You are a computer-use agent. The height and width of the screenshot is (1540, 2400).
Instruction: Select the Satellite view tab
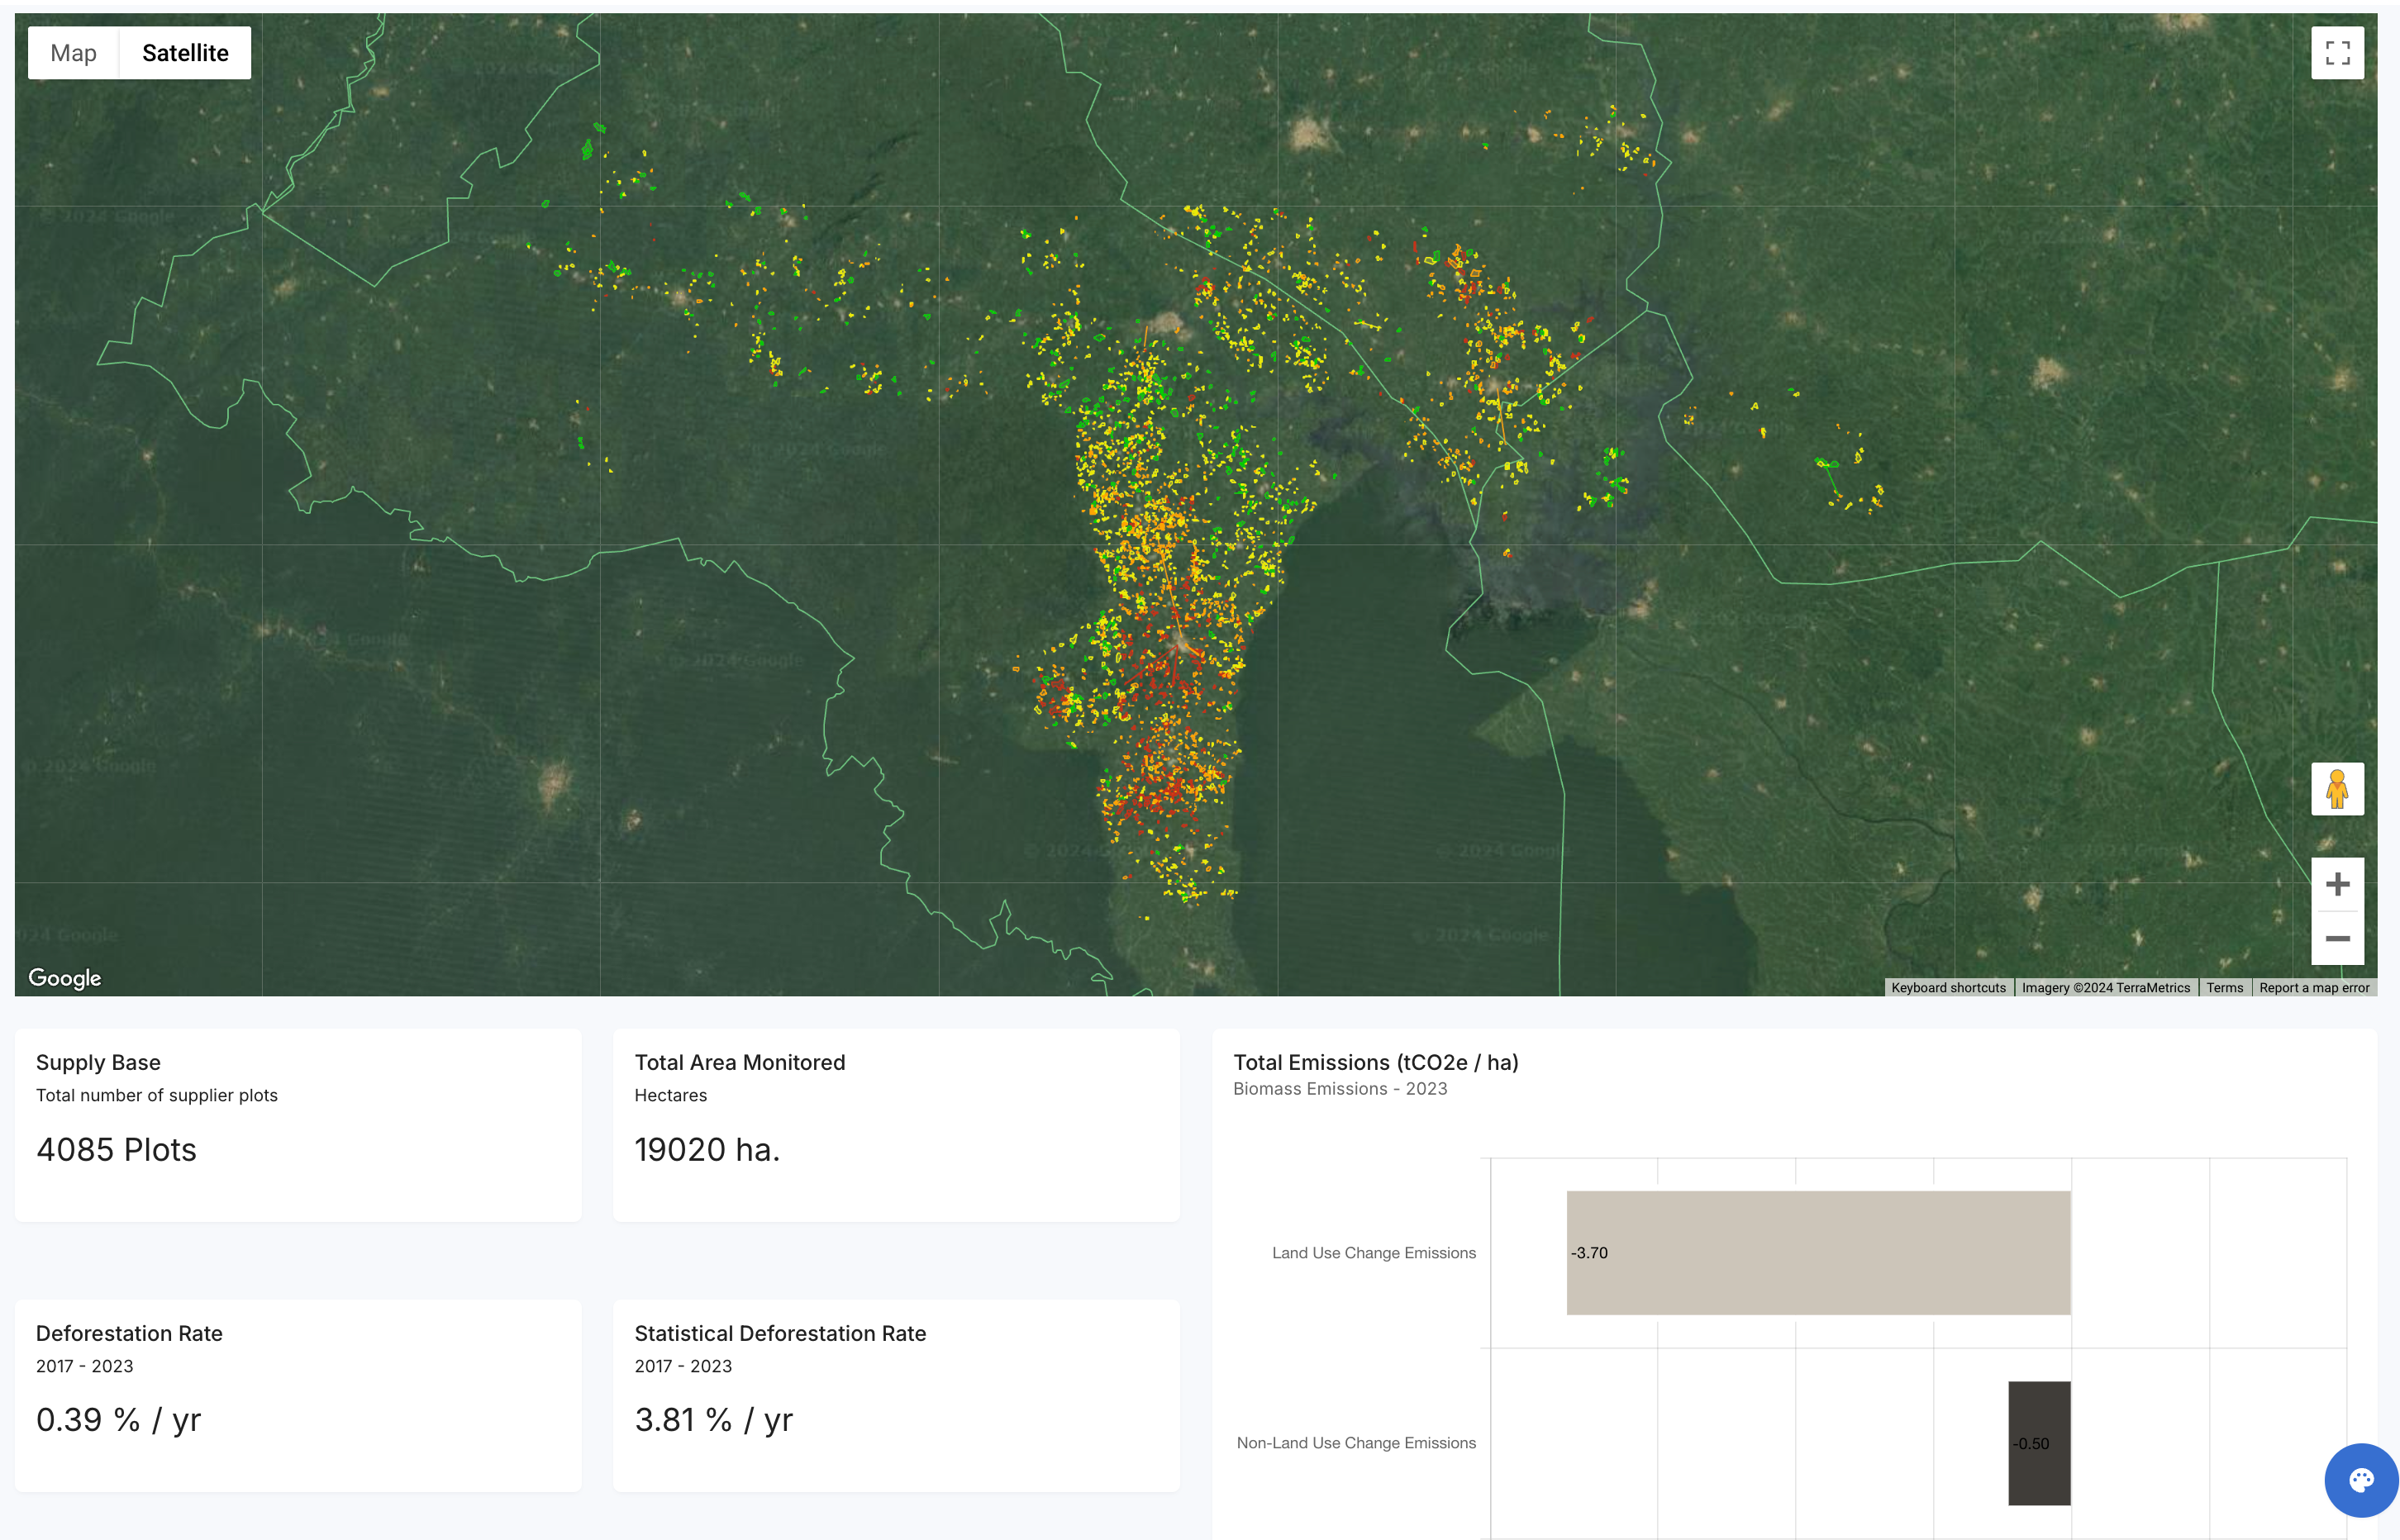(185, 53)
